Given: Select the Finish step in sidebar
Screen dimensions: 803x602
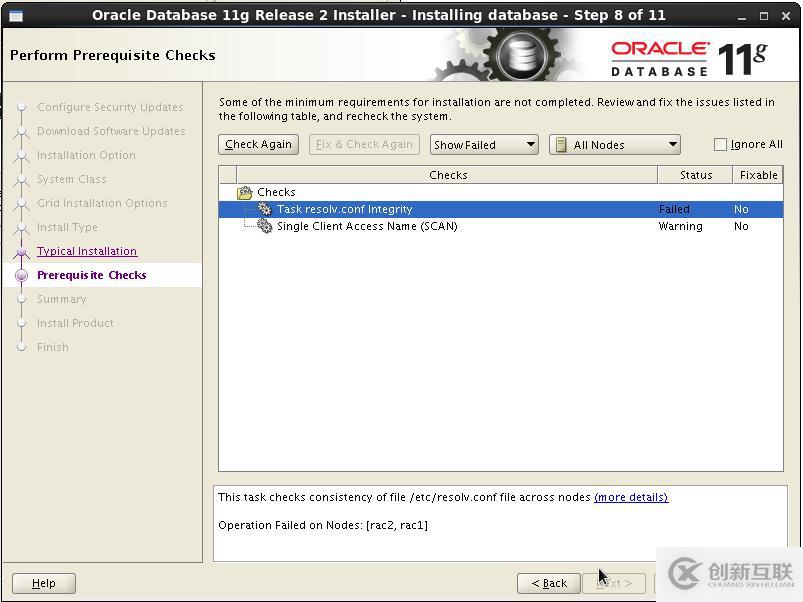Looking at the screenshot, I should pos(53,348).
